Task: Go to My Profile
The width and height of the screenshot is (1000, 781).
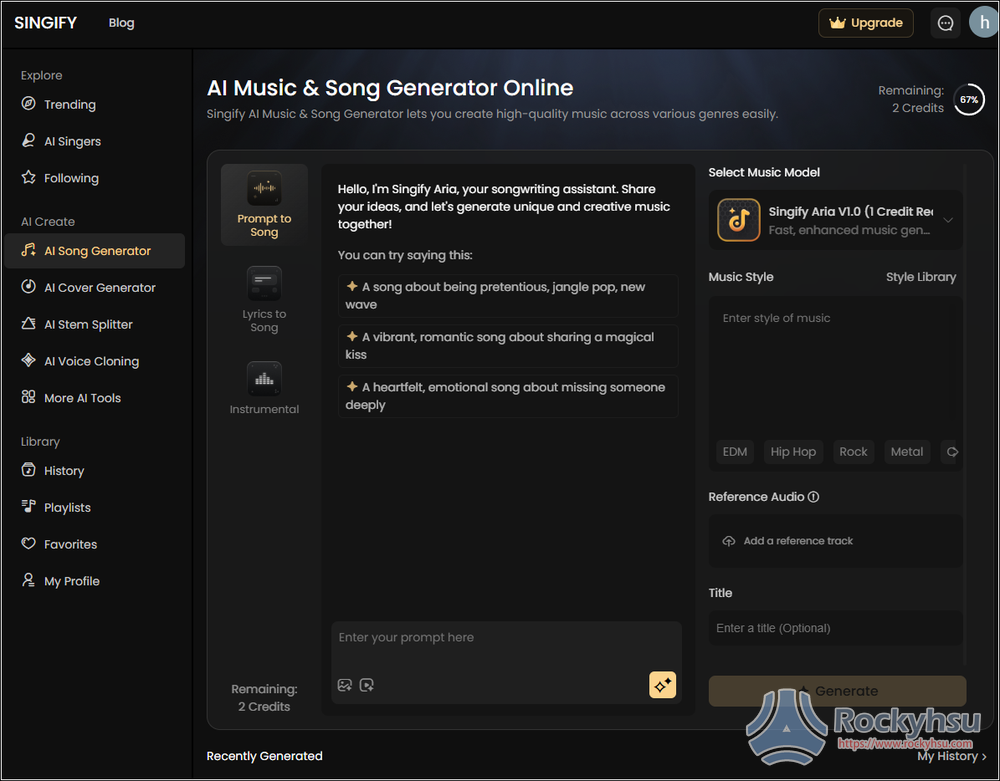Action: click(60, 581)
